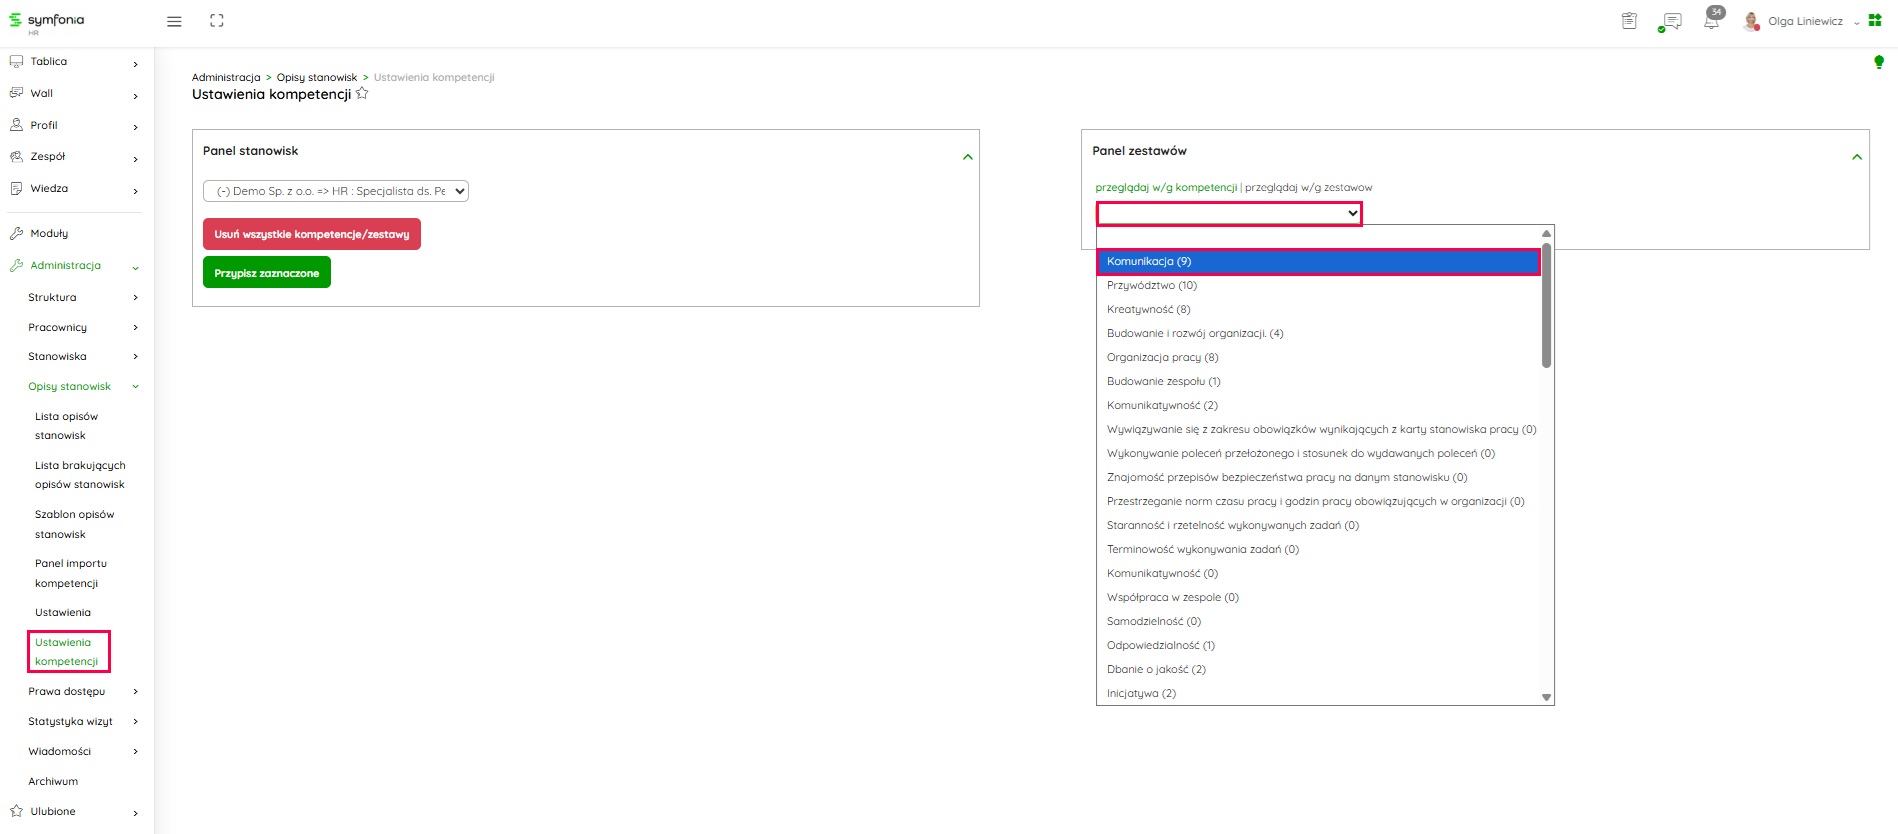Mark page as favorite with star icon
The height and width of the screenshot is (834, 1898).
362,94
